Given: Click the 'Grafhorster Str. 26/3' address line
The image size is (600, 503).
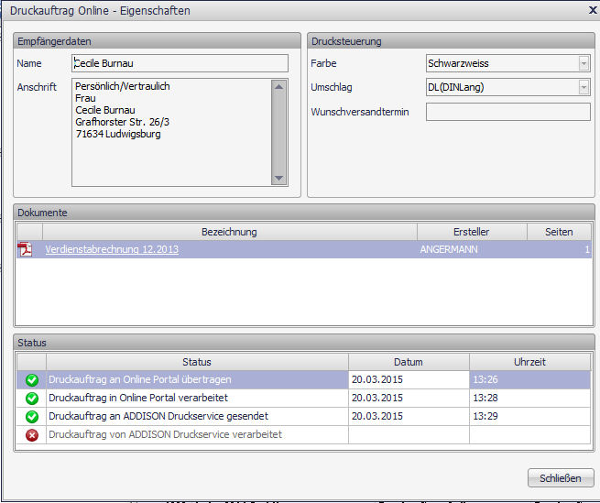Looking at the screenshot, I should (122, 122).
